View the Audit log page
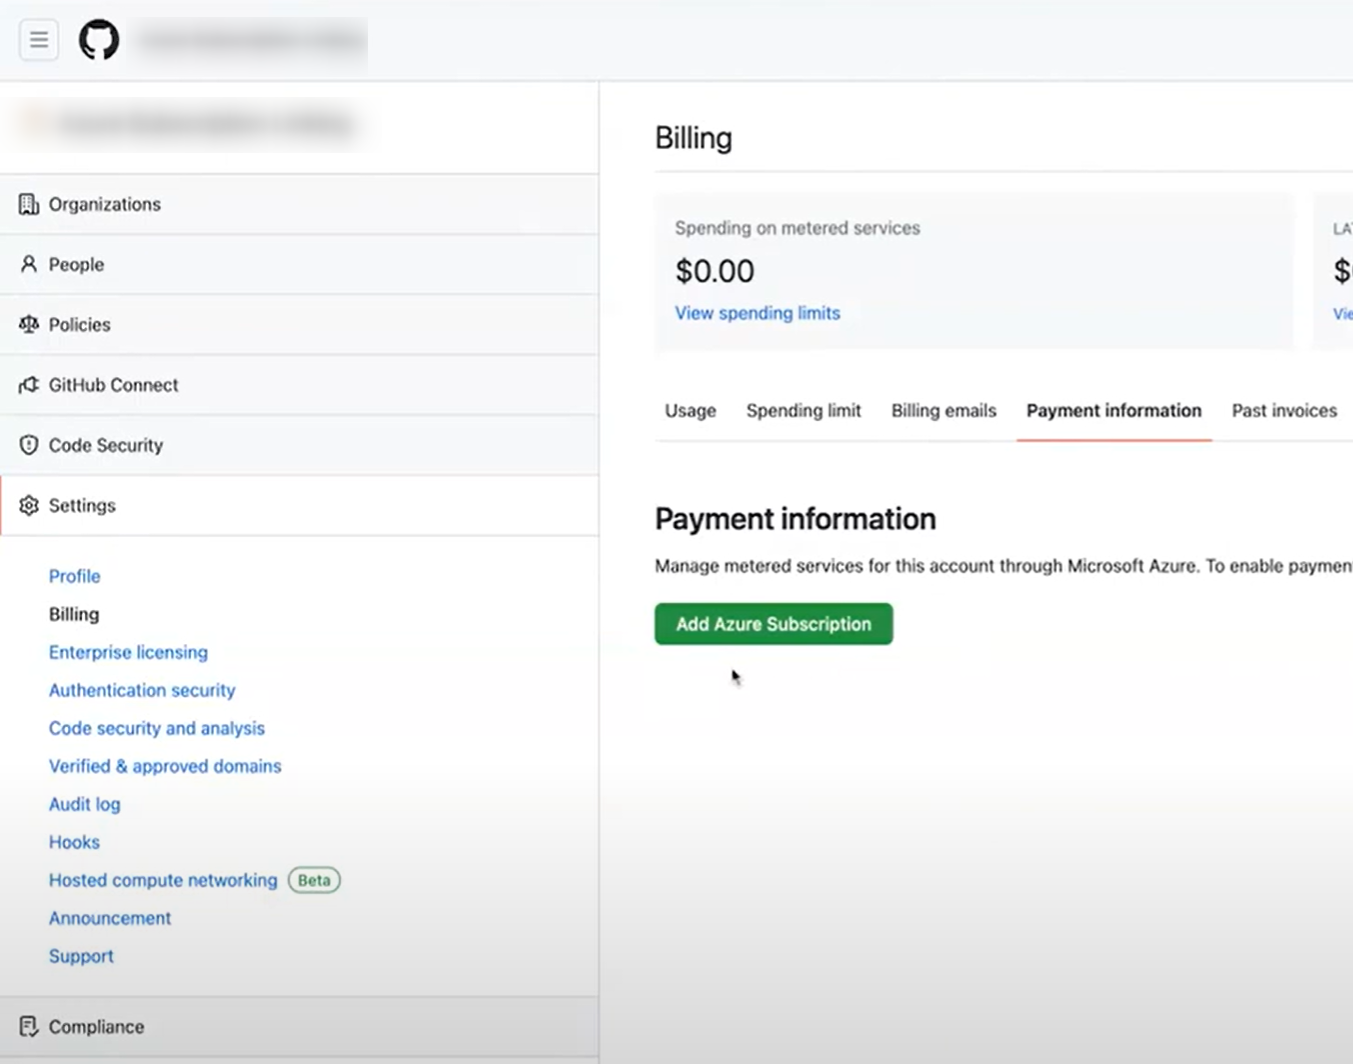The width and height of the screenshot is (1353, 1064). pos(84,804)
